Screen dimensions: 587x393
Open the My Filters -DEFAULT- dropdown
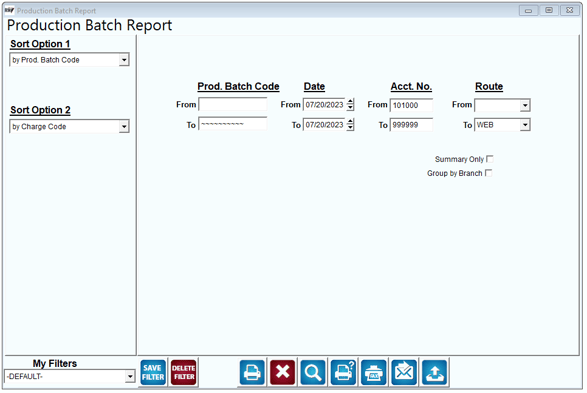[x=130, y=377]
